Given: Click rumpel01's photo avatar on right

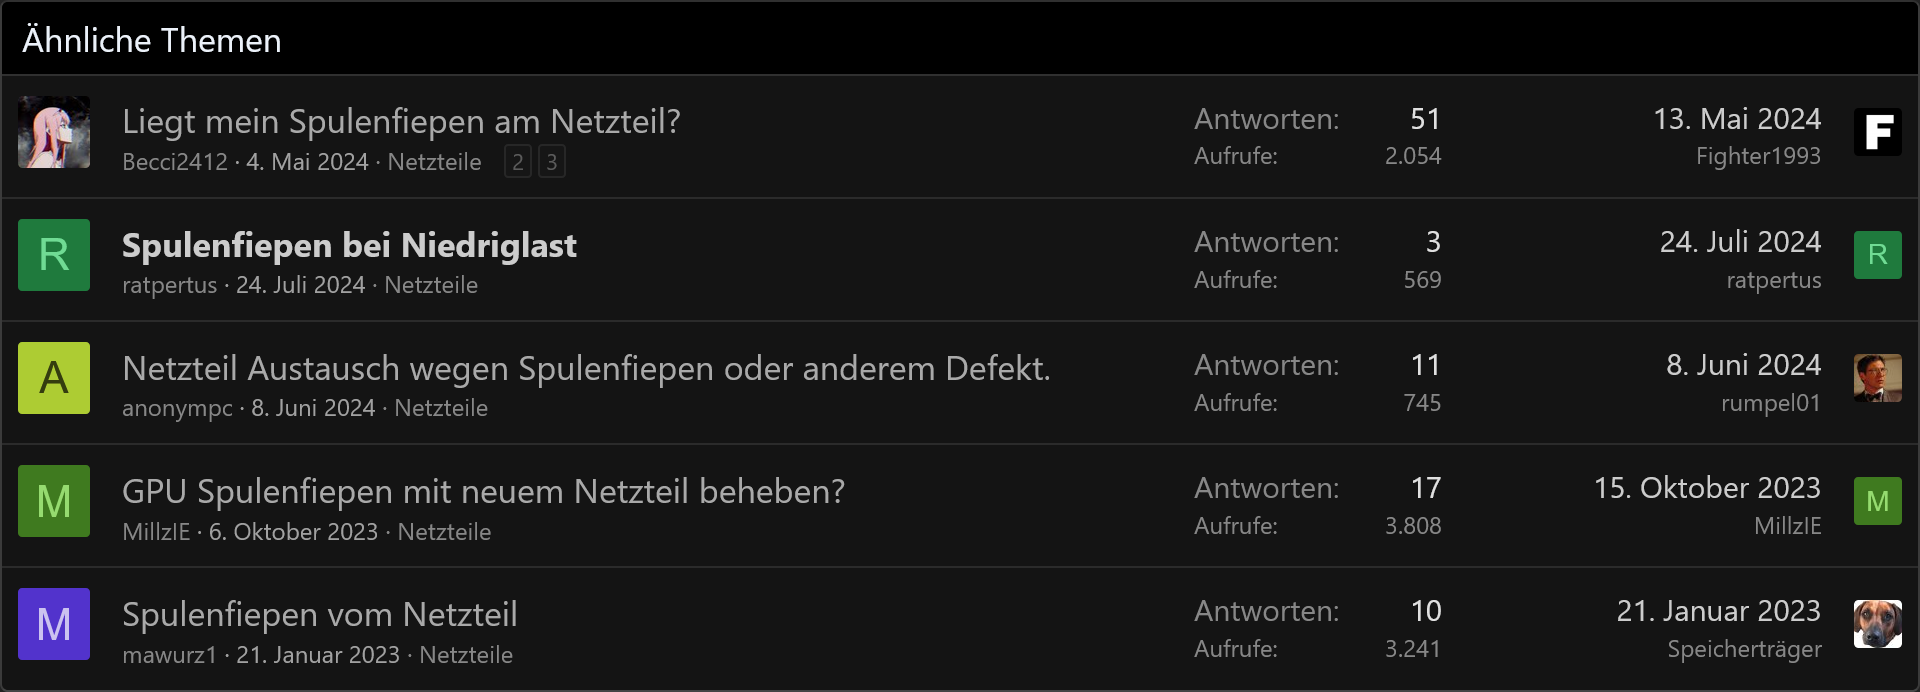Looking at the screenshot, I should [1877, 378].
